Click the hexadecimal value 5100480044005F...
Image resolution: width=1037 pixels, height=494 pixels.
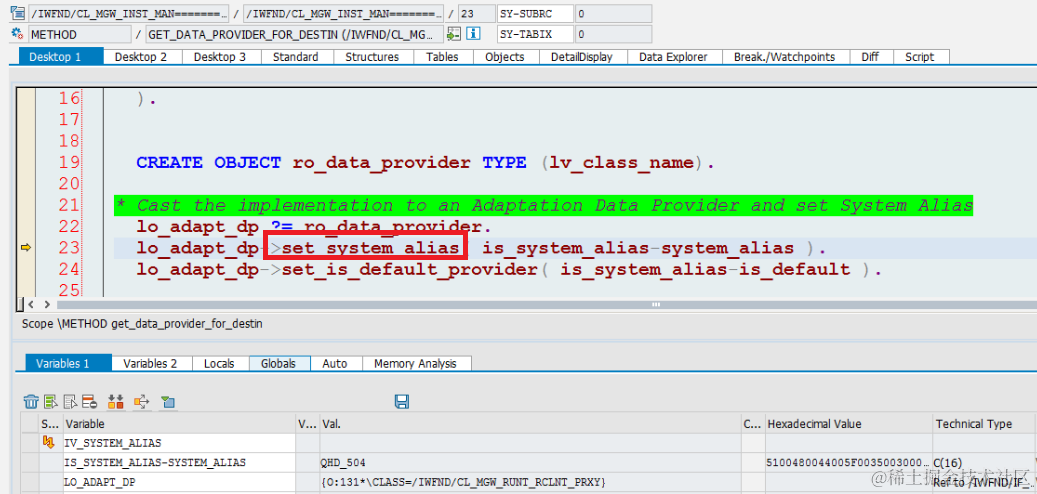[x=849, y=462]
